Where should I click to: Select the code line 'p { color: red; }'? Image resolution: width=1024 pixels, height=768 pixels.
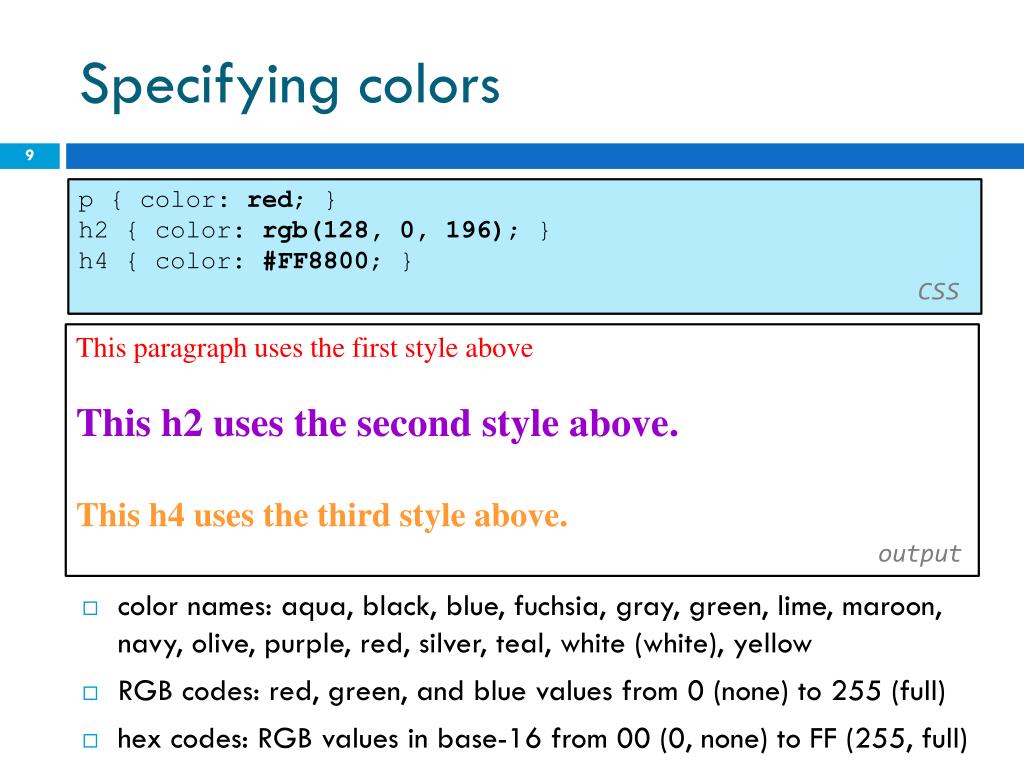point(206,200)
